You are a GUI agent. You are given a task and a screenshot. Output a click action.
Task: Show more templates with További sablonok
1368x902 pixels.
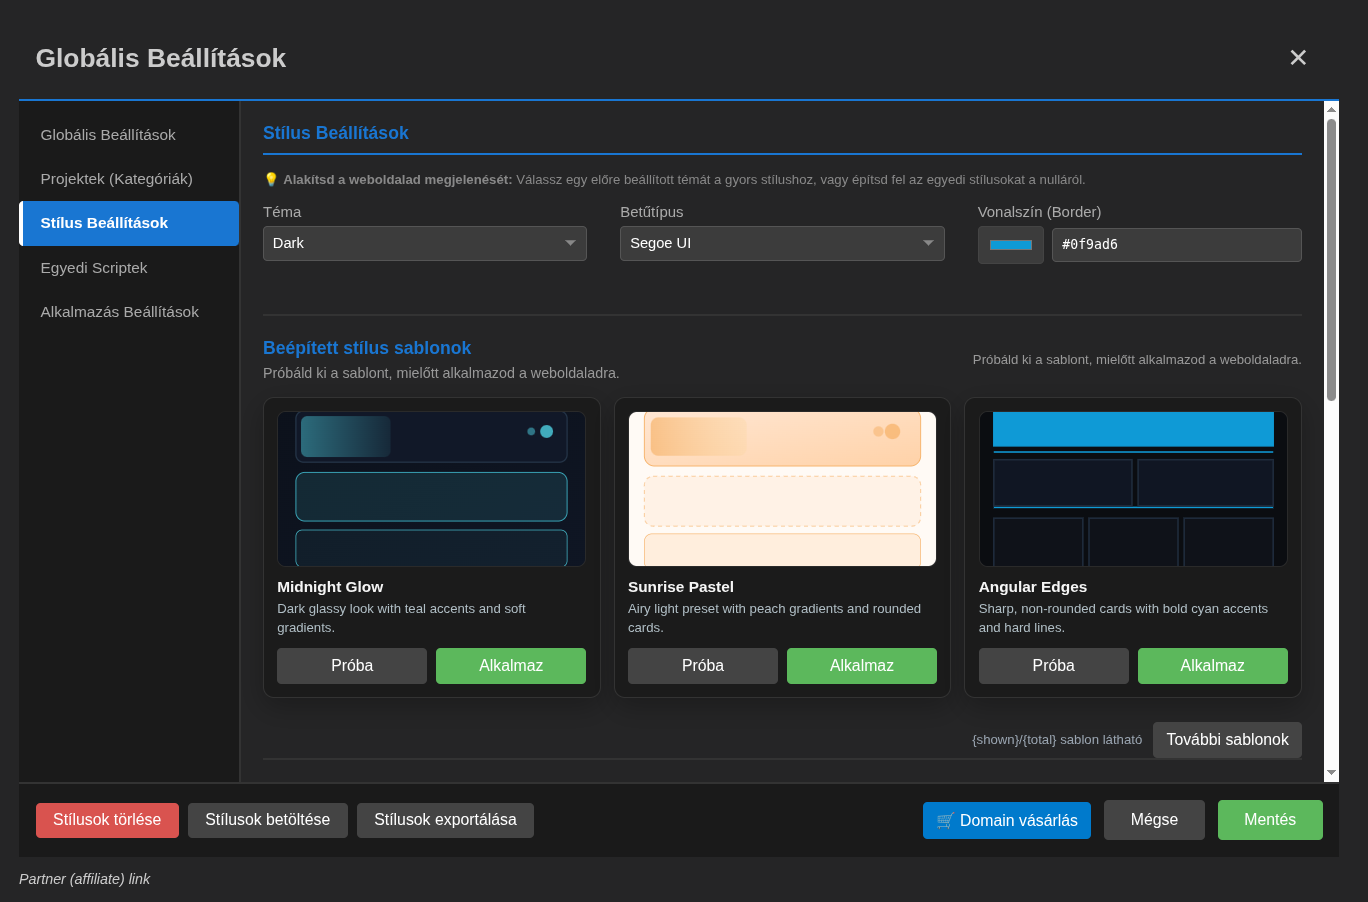pos(1227,740)
